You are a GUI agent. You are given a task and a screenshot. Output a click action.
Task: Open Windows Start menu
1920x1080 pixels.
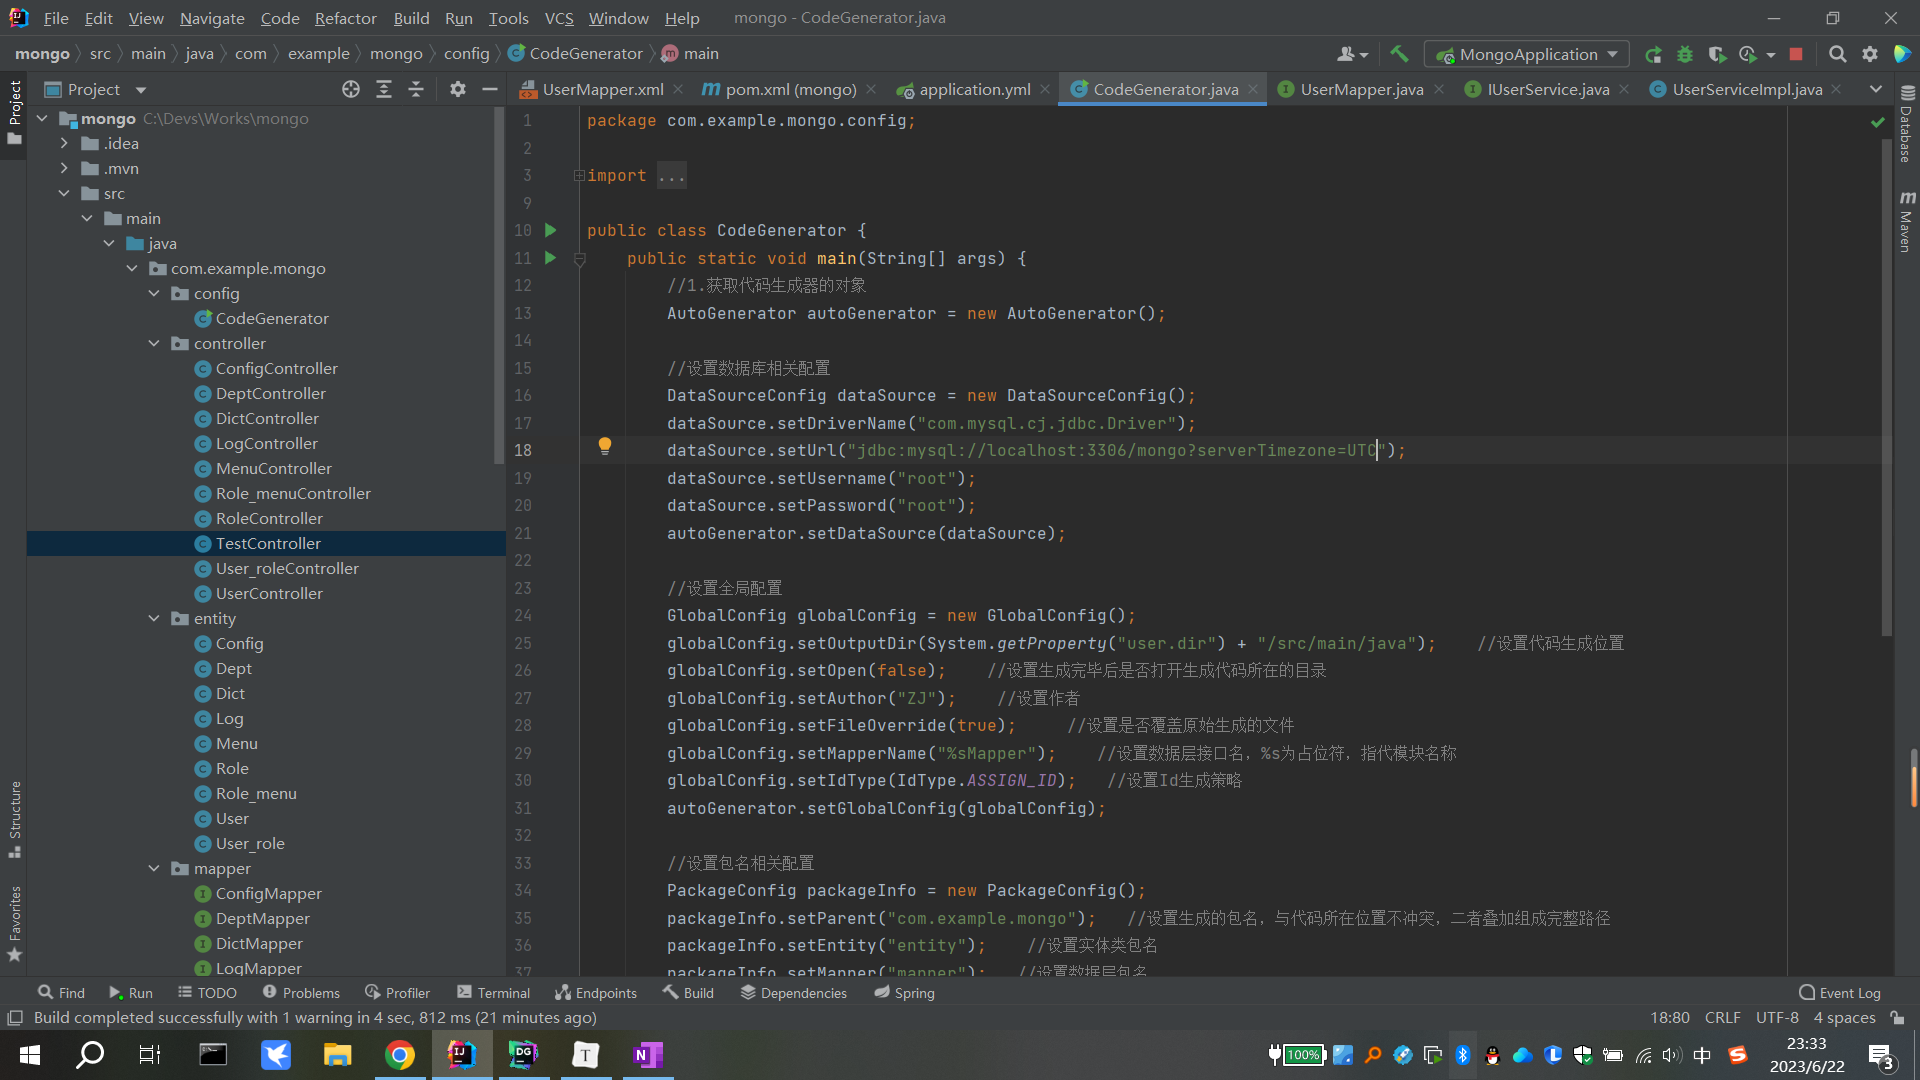coord(30,1055)
